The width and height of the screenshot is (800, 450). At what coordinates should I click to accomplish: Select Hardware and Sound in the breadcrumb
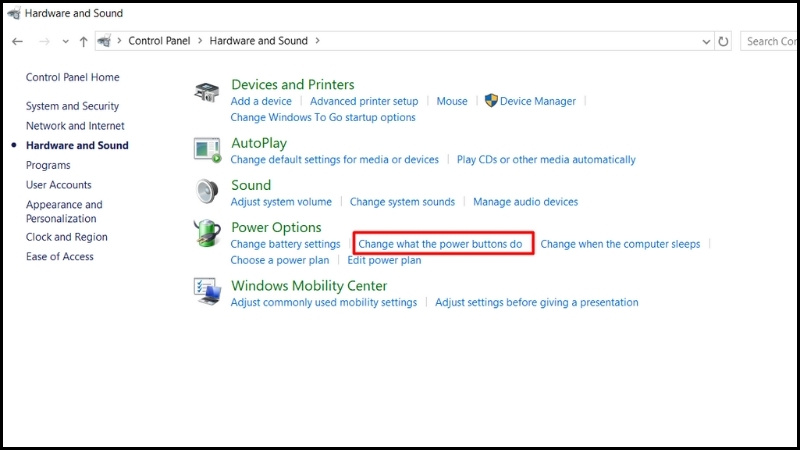click(259, 41)
